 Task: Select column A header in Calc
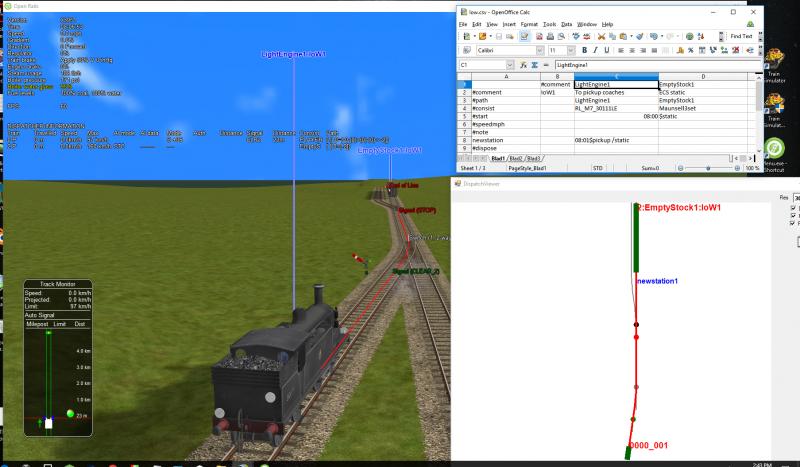point(506,76)
